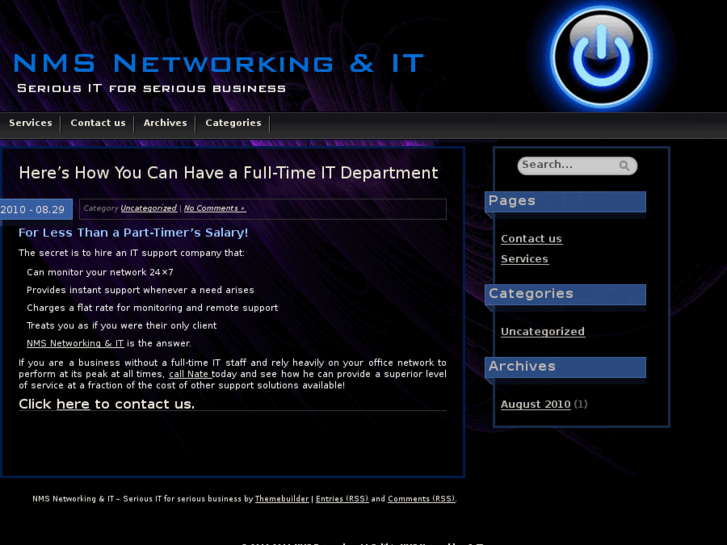Click the call Nate link
The image size is (727, 545).
click(x=190, y=374)
